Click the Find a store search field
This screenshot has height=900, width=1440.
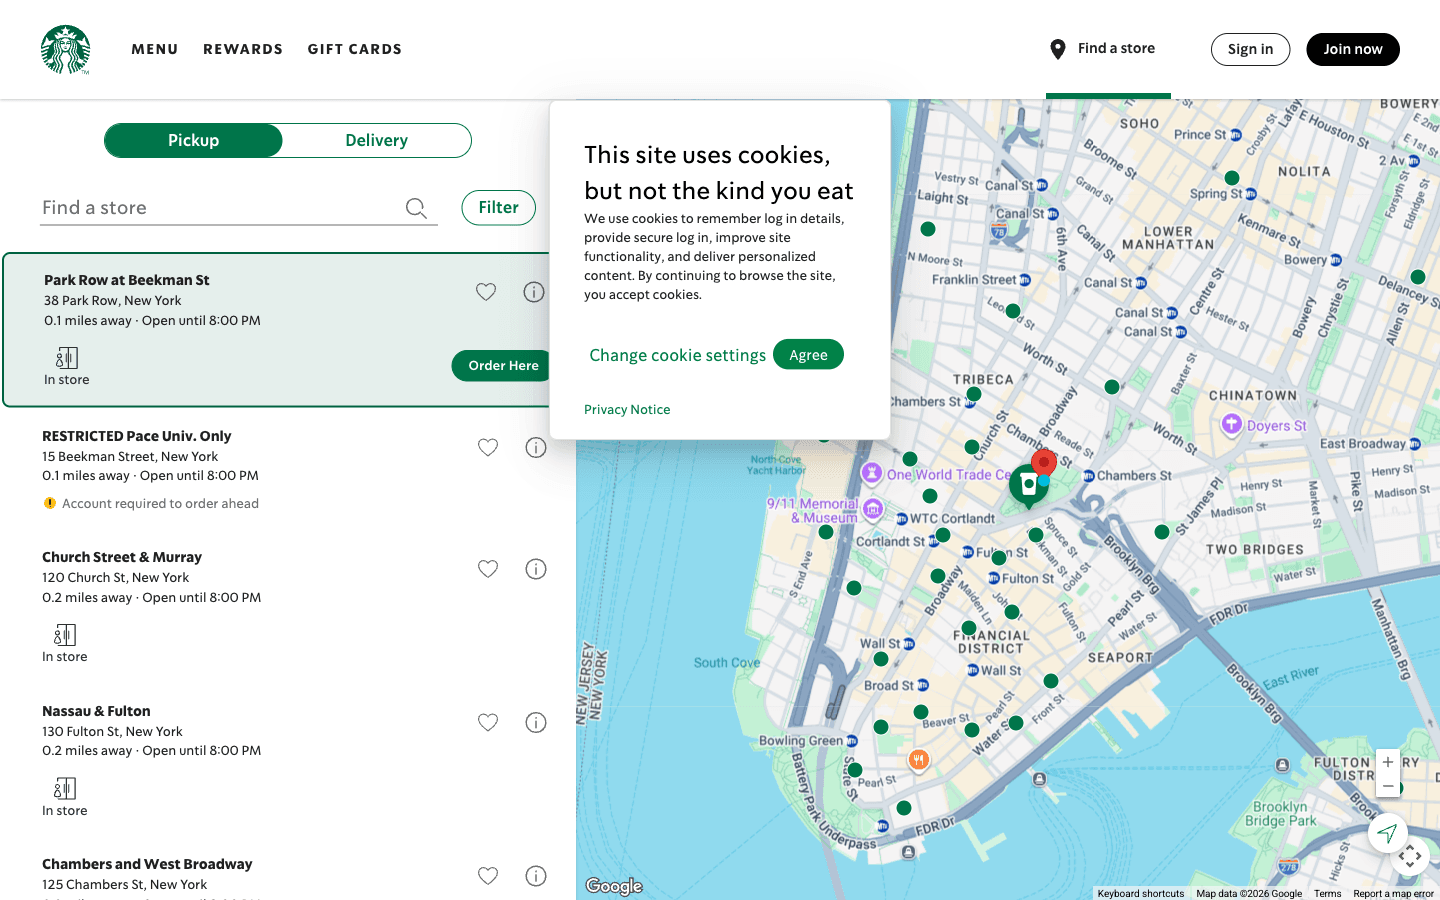click(200, 207)
